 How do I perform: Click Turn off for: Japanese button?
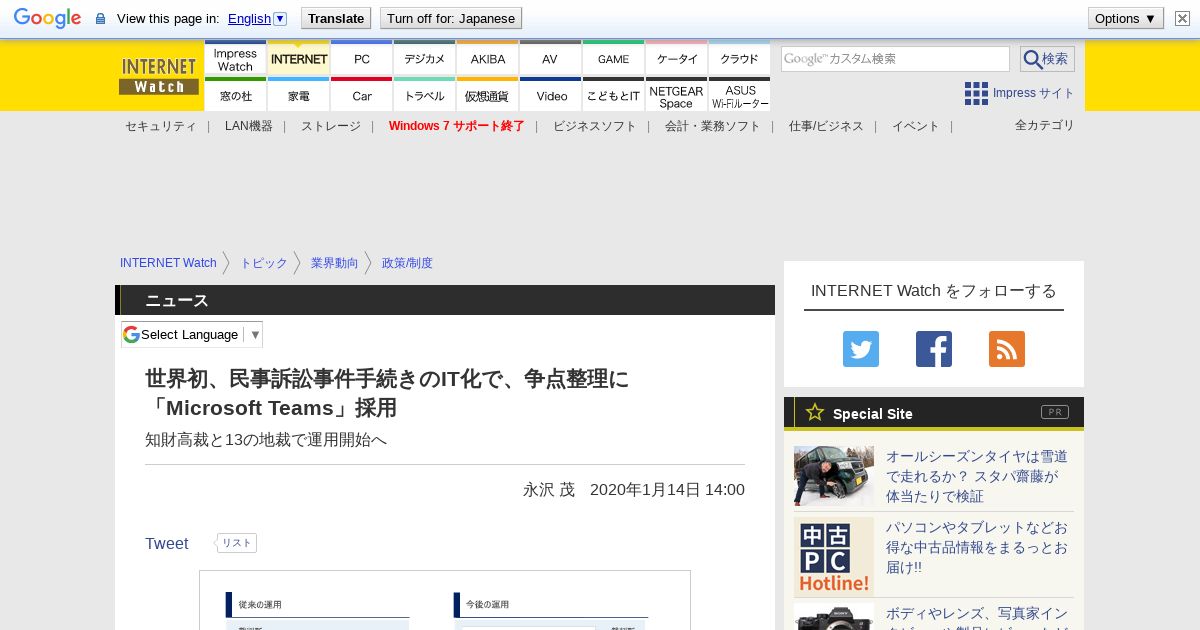tap(451, 18)
